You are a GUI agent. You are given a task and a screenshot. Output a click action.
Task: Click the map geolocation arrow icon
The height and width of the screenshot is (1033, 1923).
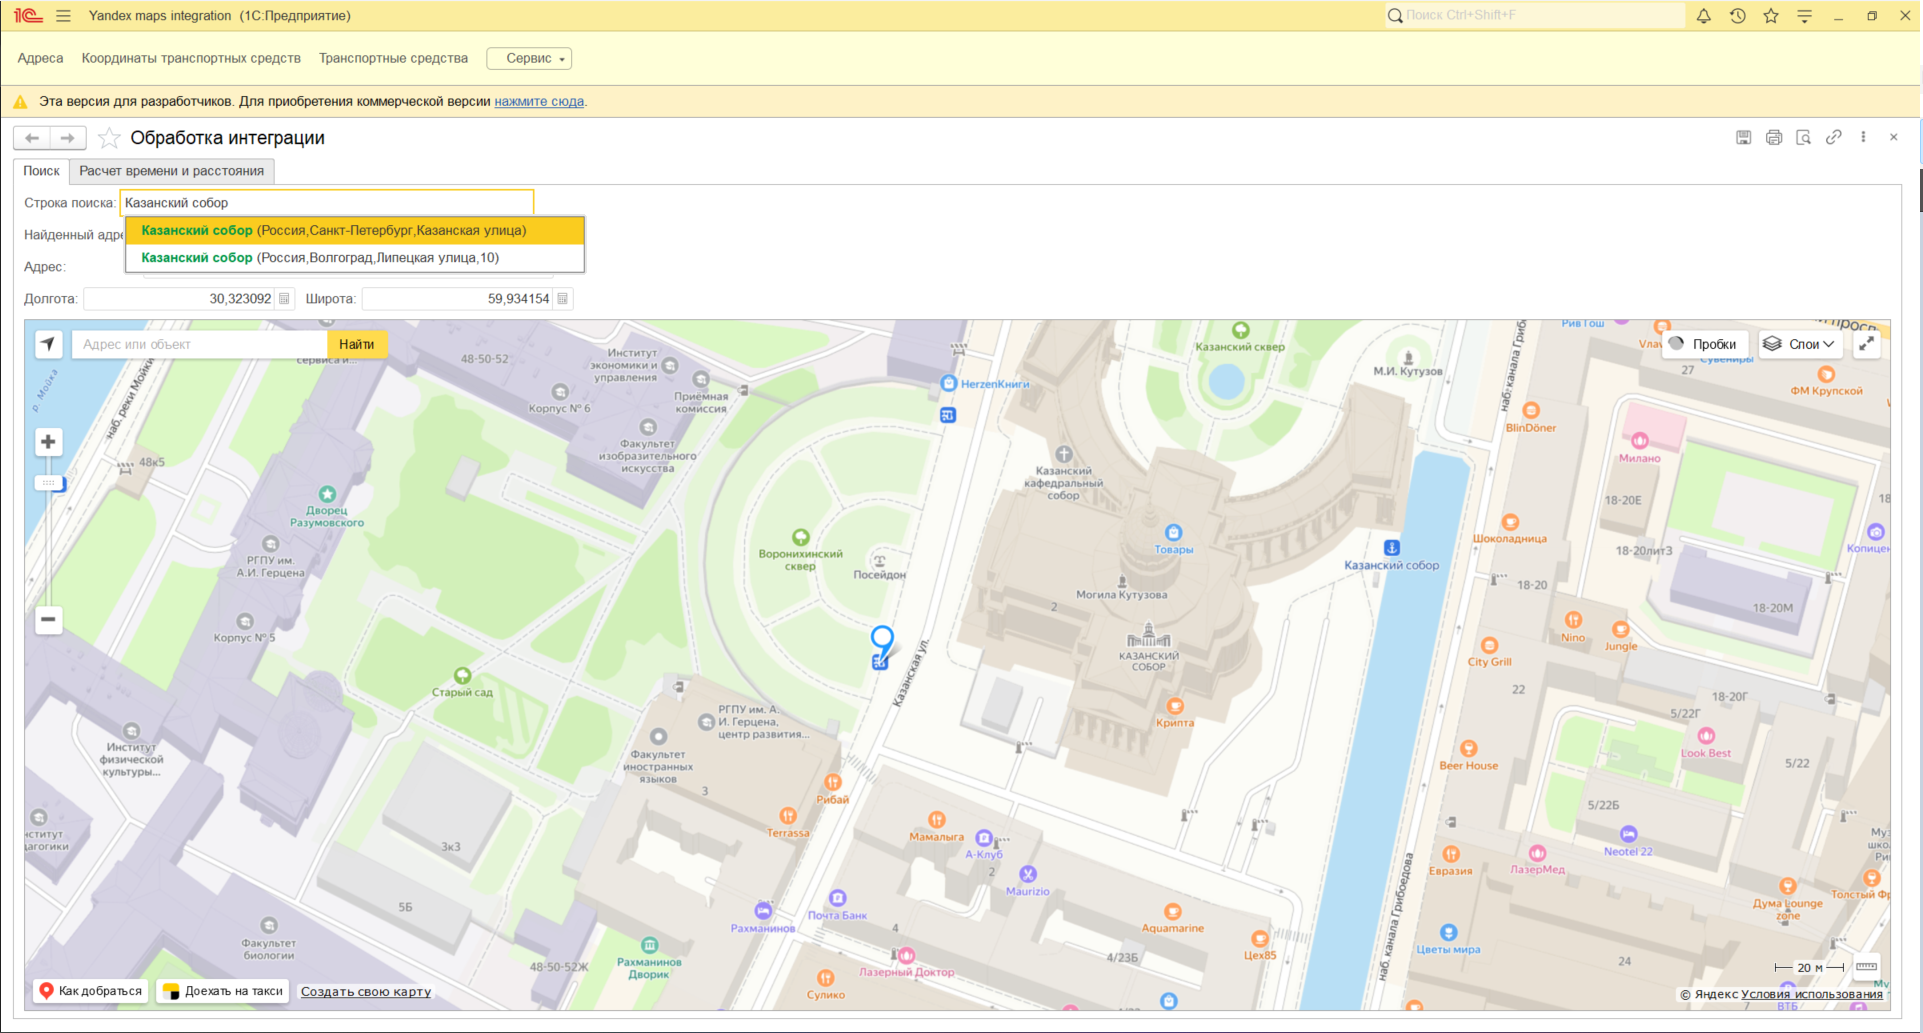[x=48, y=344]
